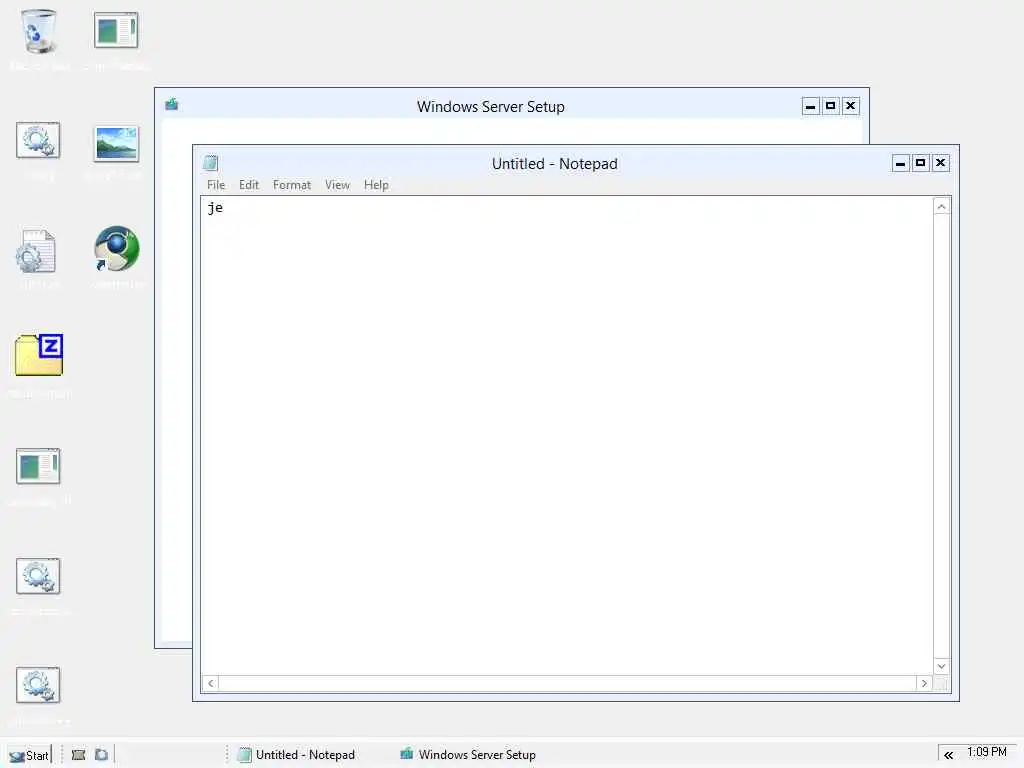
Task: Switch to Windows Server Setup taskbar button
Action: (468, 755)
